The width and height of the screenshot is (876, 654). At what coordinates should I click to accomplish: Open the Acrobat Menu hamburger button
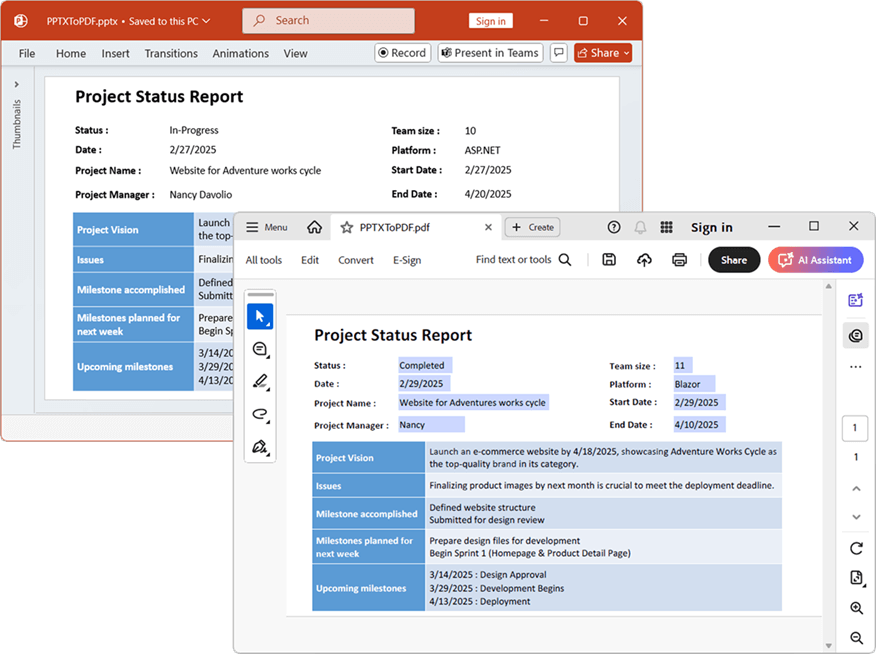[x=267, y=227]
